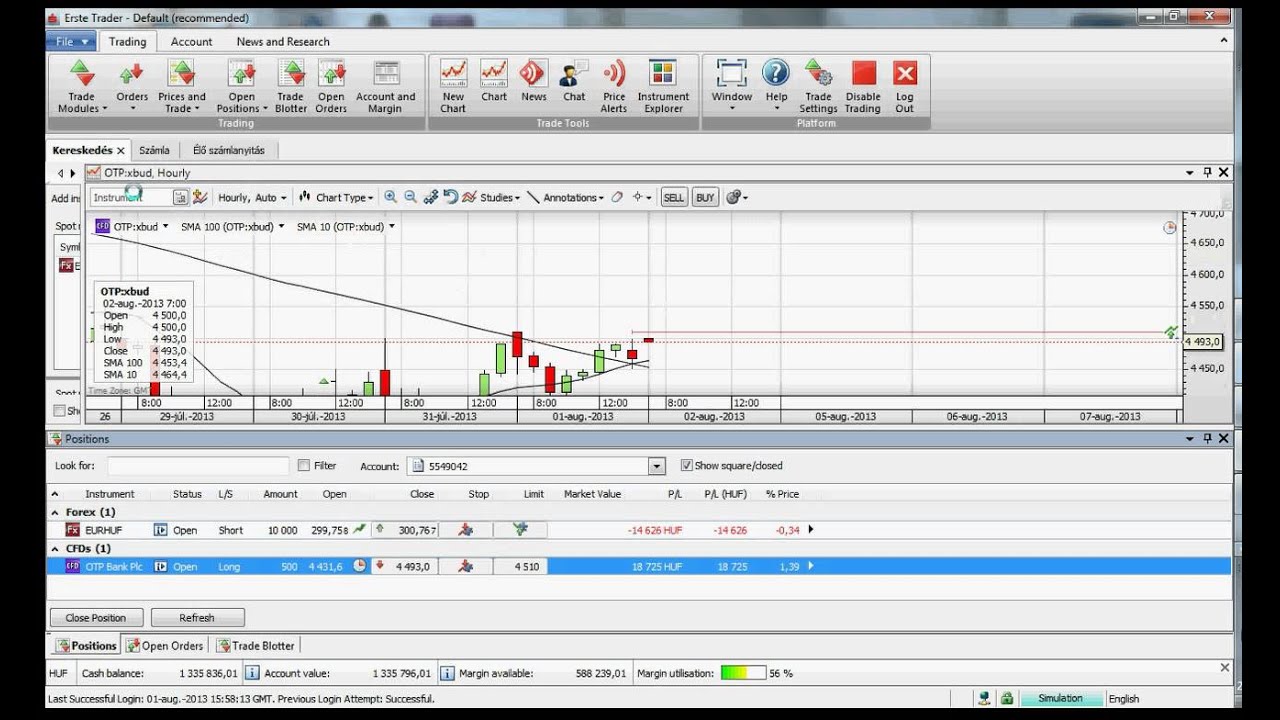The height and width of the screenshot is (720, 1280).
Task: Open the Open Positions ribbon menu
Action: coord(241,87)
